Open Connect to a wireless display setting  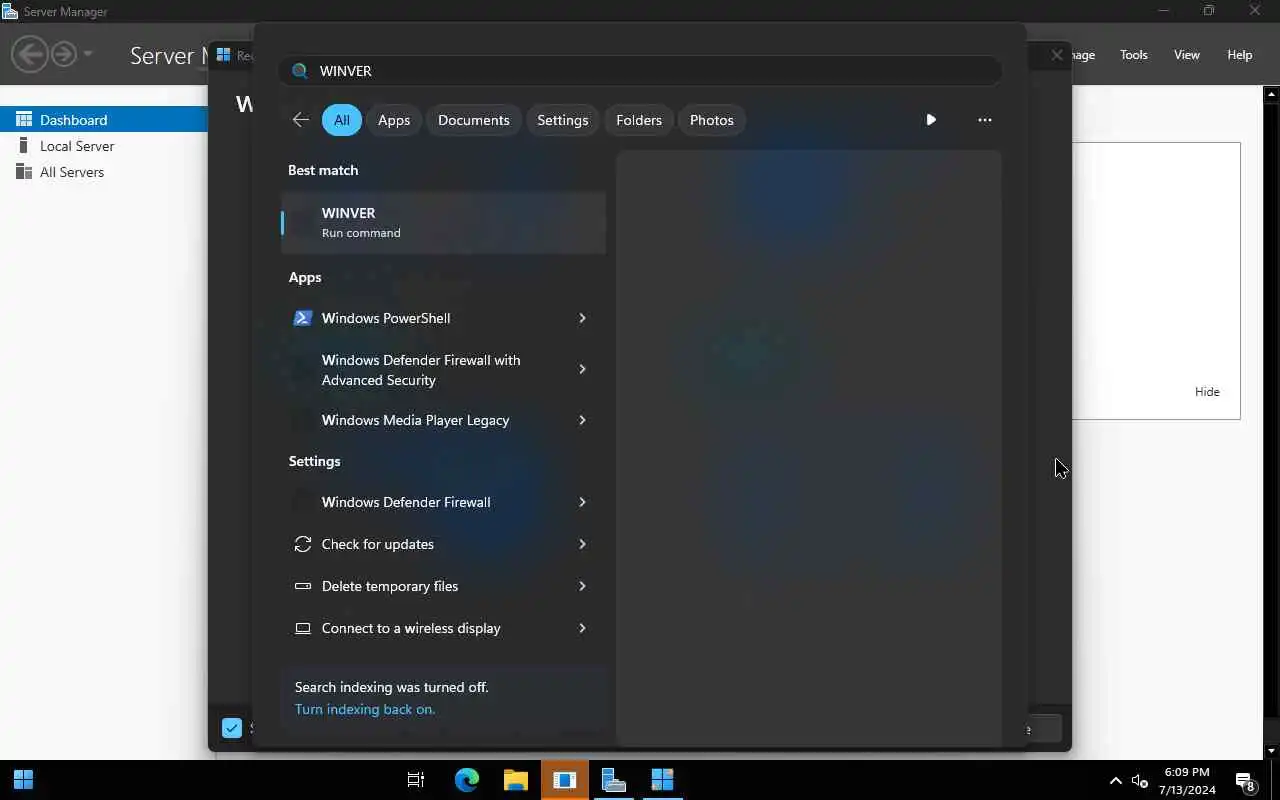pyautogui.click(x=428, y=628)
